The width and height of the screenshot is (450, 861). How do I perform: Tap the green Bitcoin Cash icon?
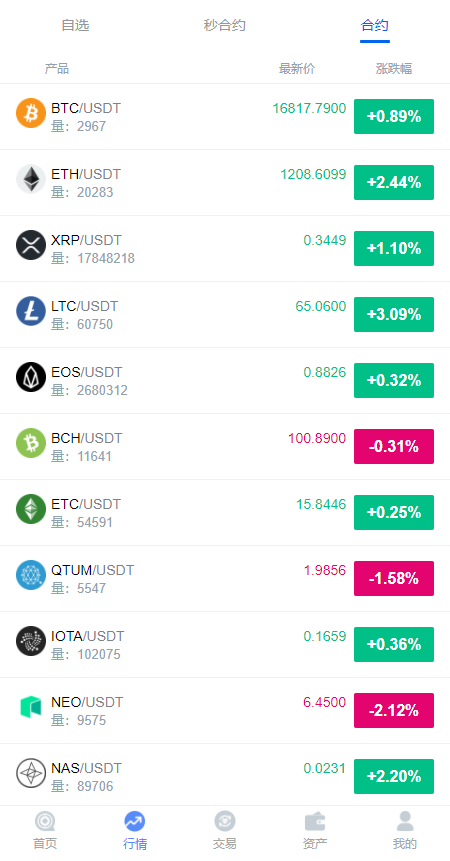coord(31,443)
